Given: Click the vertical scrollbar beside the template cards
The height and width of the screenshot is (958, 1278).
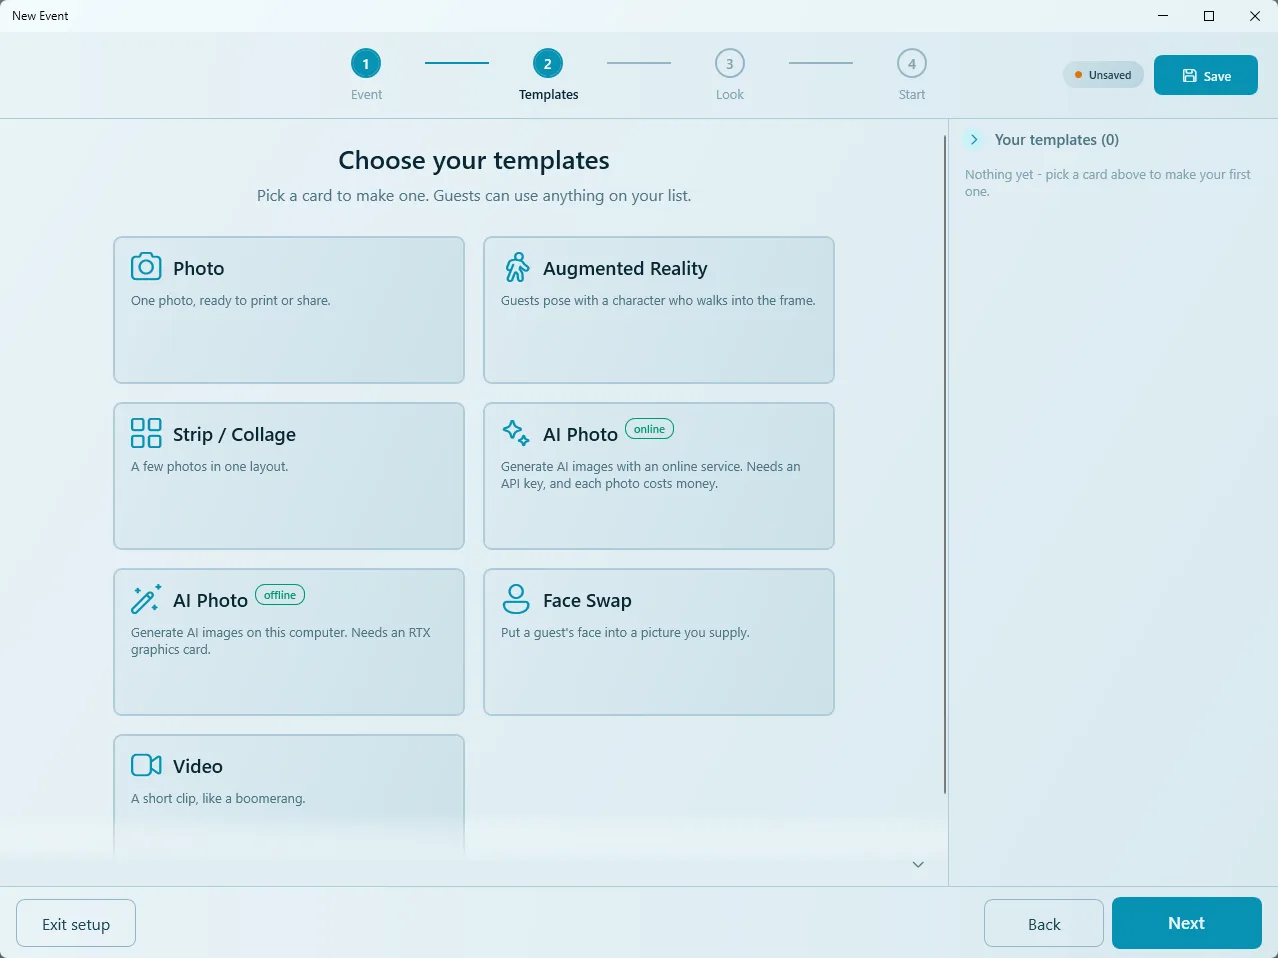Looking at the screenshot, I should click(945, 465).
